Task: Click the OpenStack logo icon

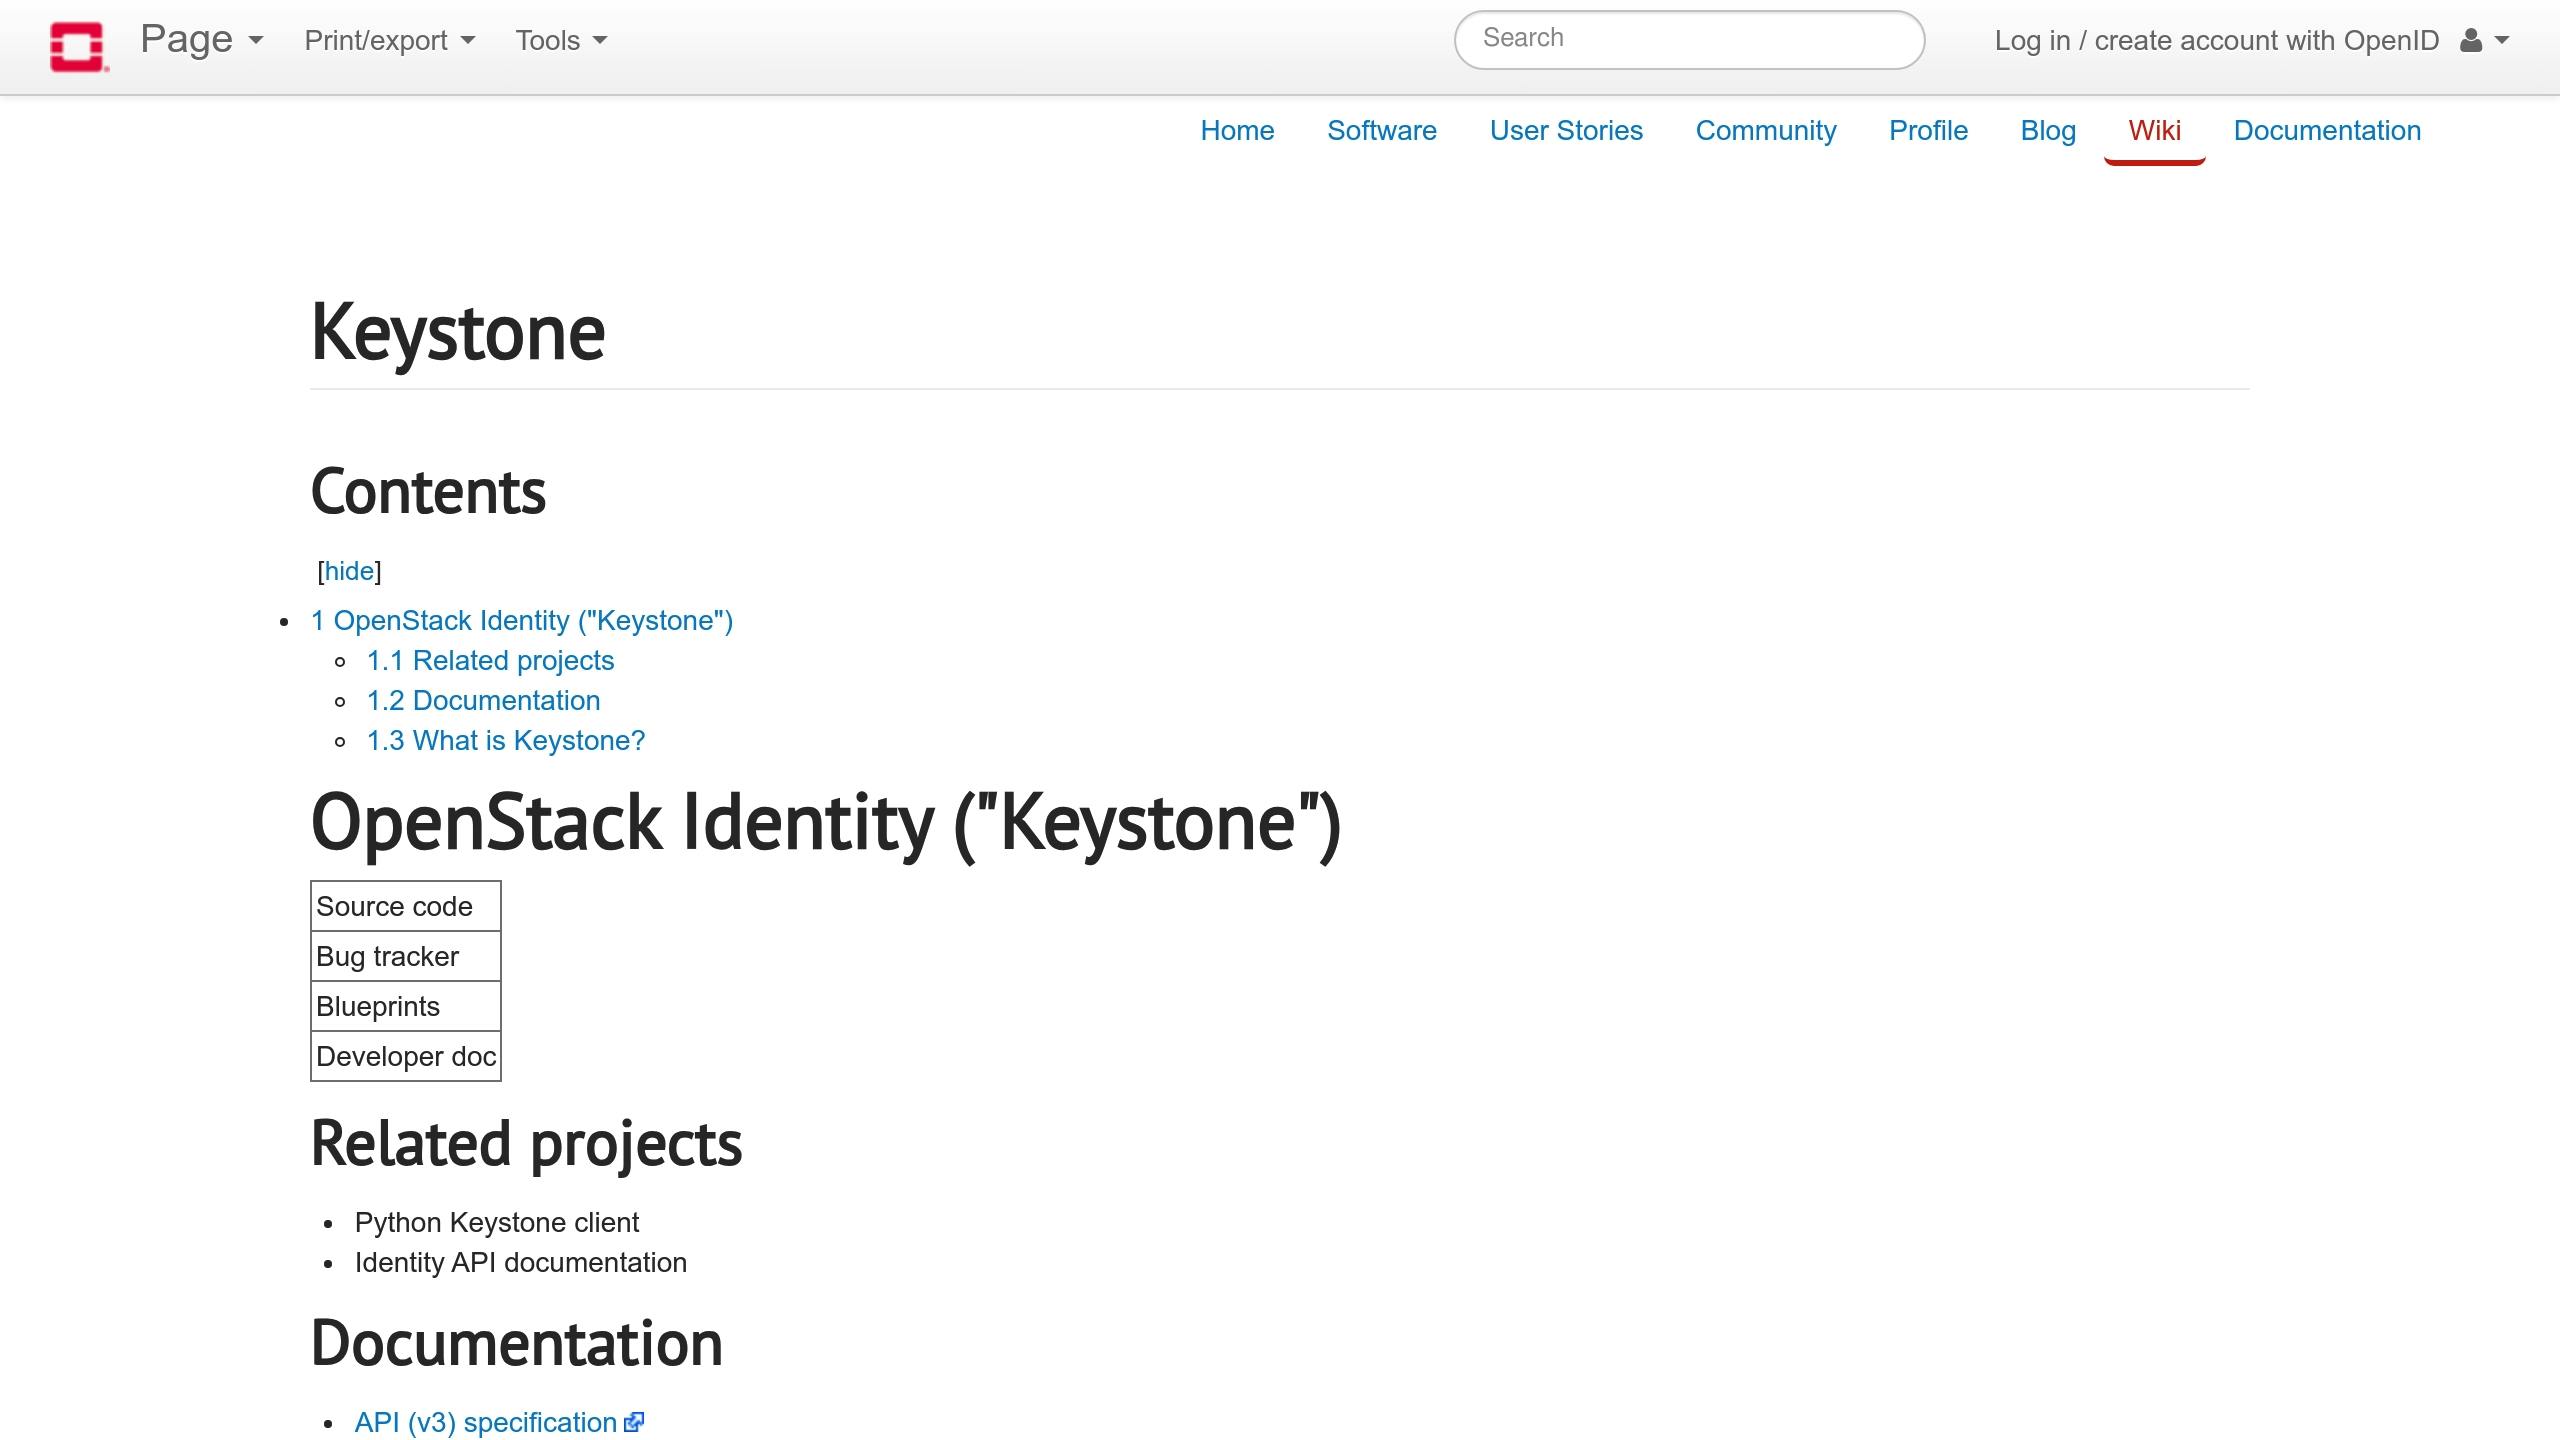Action: [78, 46]
